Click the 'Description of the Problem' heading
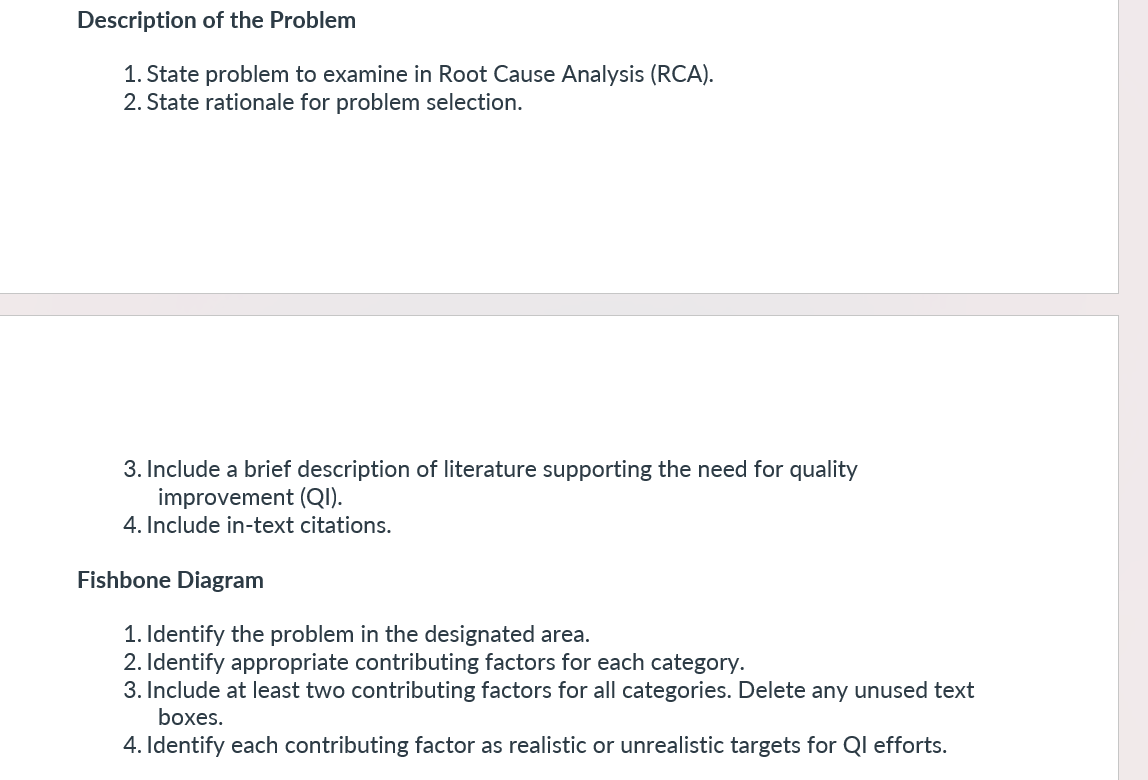Viewport: 1148px width, 780px height. click(217, 21)
